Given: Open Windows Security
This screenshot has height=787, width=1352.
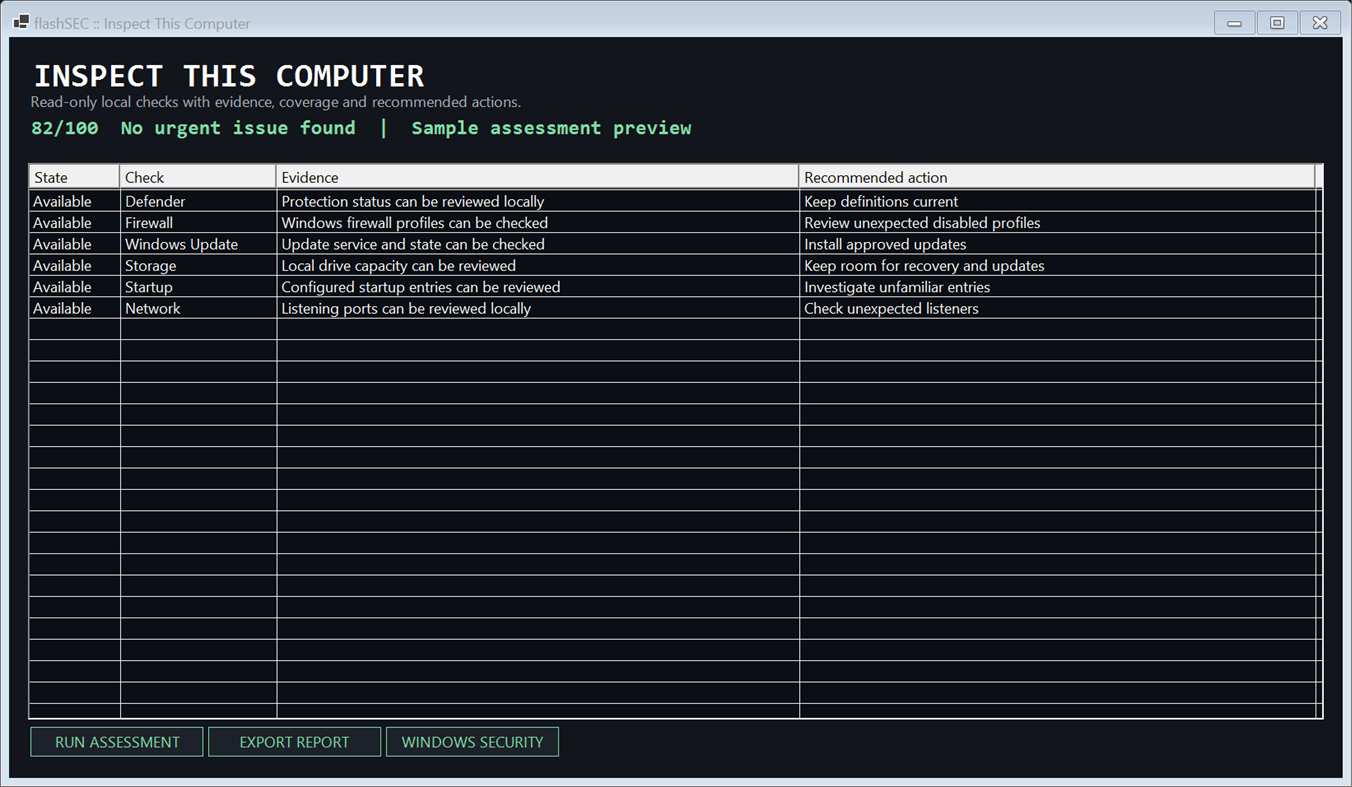Looking at the screenshot, I should (472, 742).
